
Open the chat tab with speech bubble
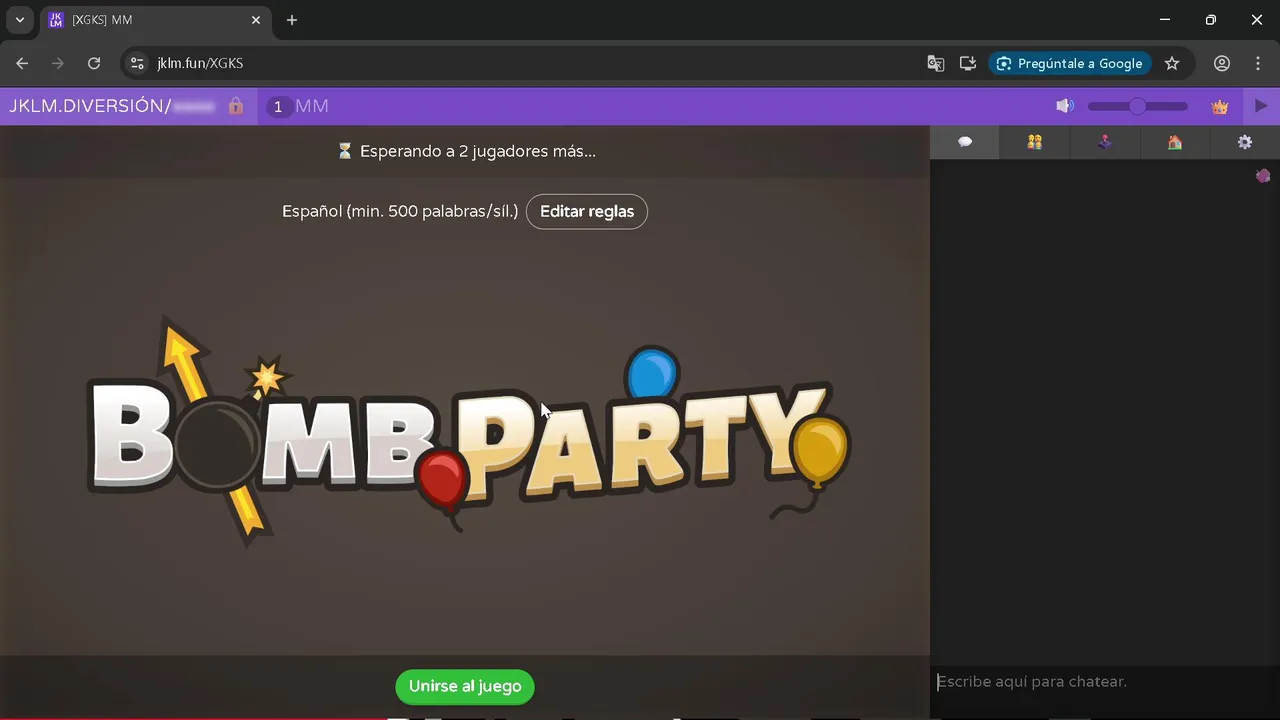[965, 142]
